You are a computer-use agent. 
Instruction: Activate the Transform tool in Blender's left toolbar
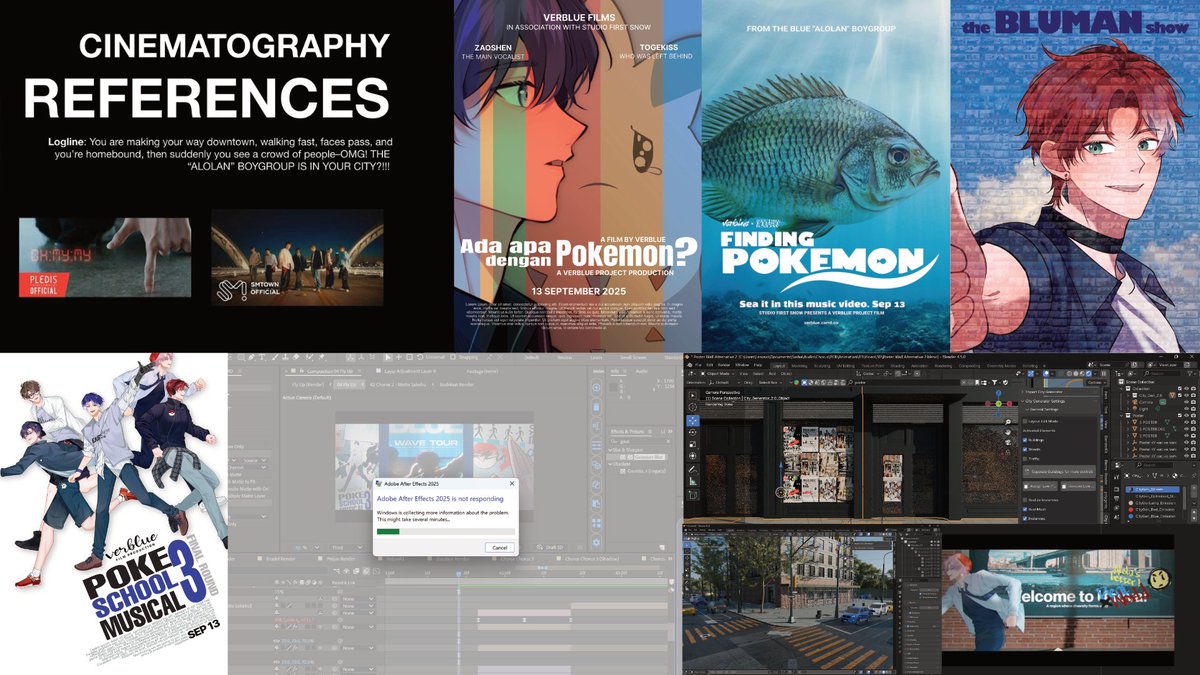pos(692,456)
